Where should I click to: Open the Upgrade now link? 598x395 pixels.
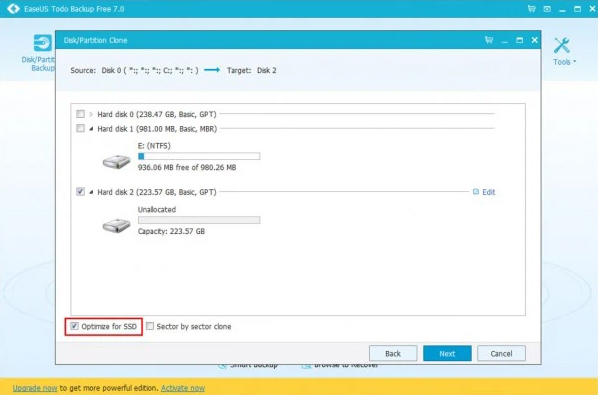pos(35,388)
